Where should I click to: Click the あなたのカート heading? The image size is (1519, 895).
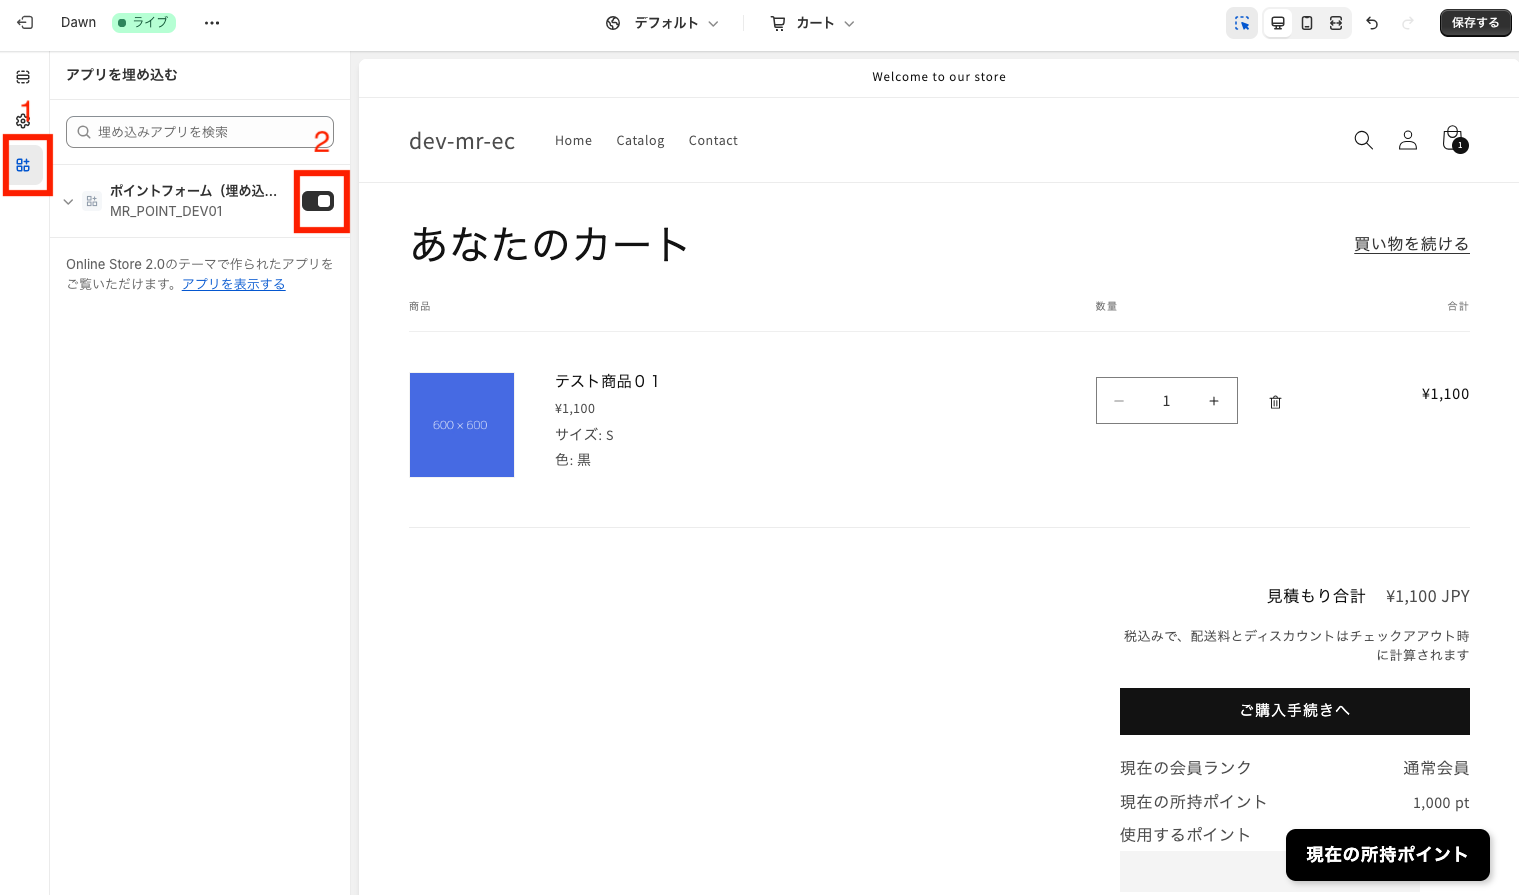click(549, 244)
